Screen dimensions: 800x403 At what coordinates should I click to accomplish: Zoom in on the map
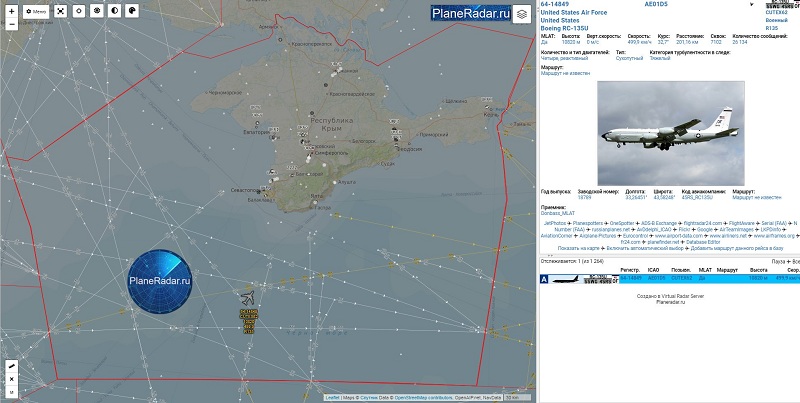[11, 10]
